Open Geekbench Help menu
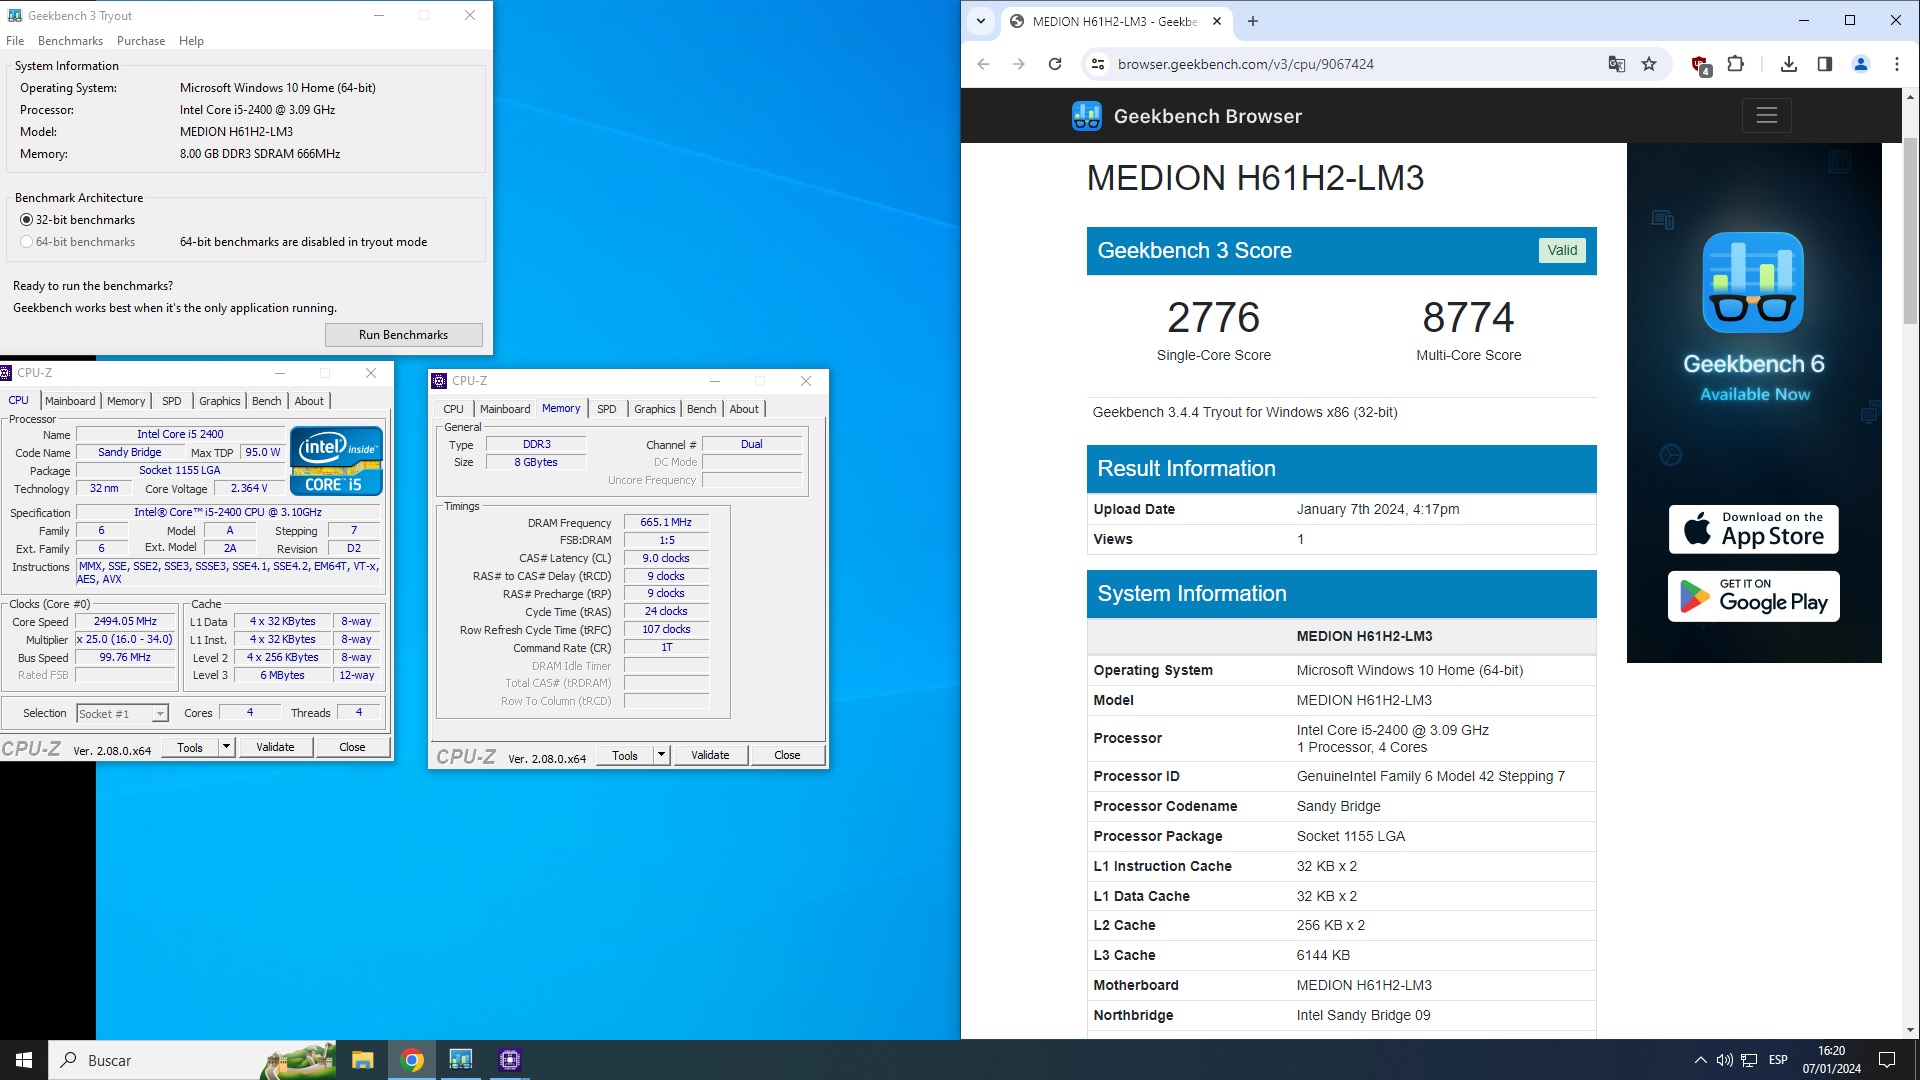Viewport: 1920px width, 1080px height. pos(191,41)
